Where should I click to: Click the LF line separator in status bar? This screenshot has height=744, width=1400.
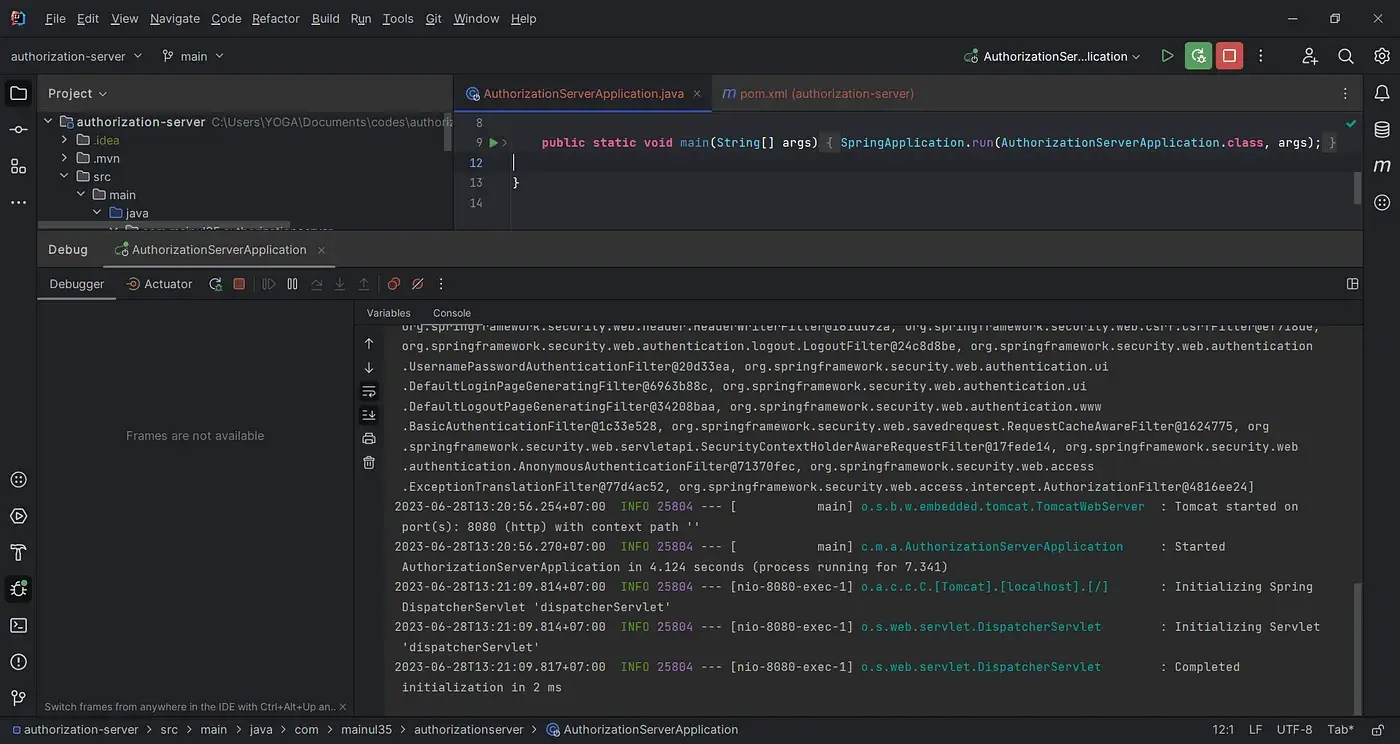pos(1255,730)
